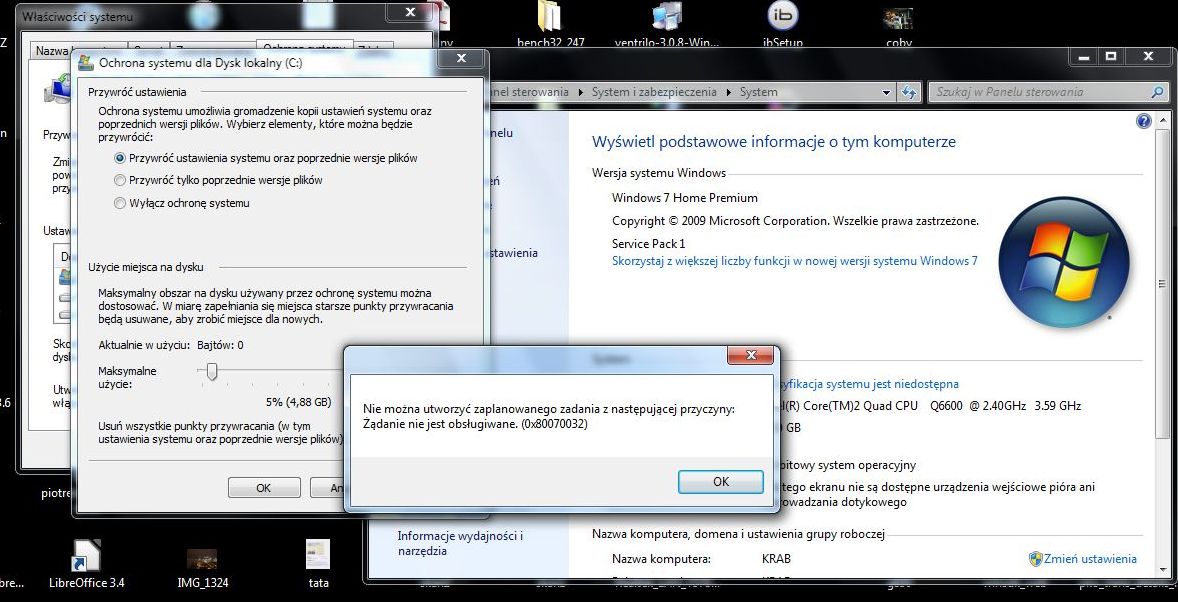Click the 'Service Pack 1' text
Viewport: 1178px width, 602px height.
(x=649, y=244)
